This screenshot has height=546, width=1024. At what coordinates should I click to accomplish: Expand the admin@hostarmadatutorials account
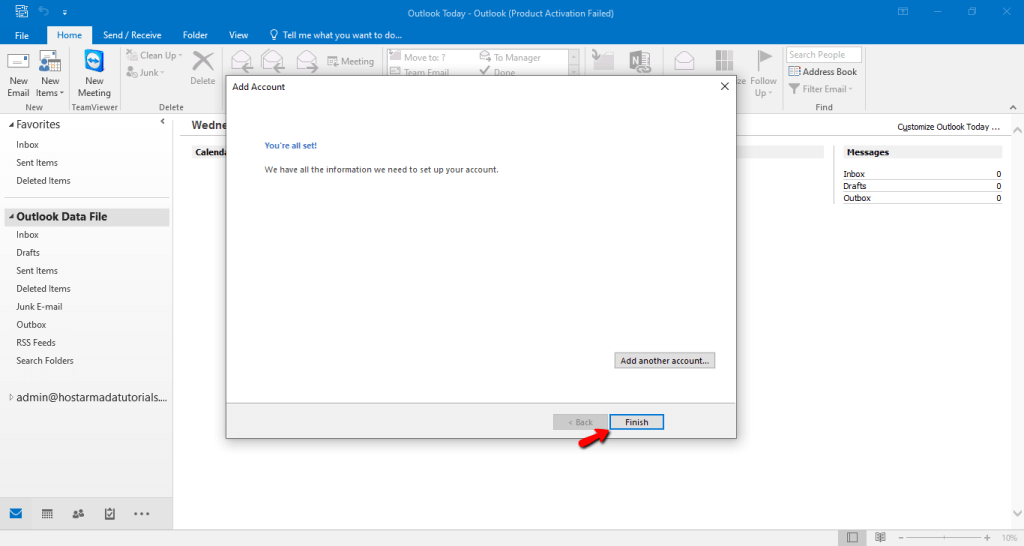pos(11,397)
